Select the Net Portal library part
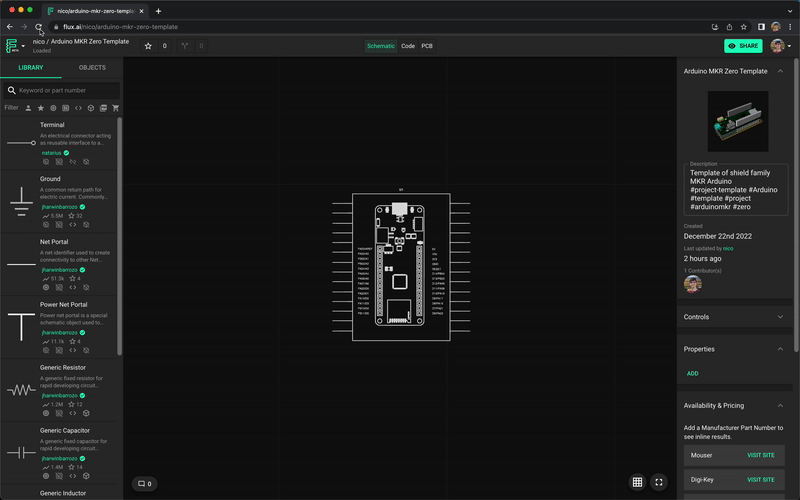 (x=59, y=264)
